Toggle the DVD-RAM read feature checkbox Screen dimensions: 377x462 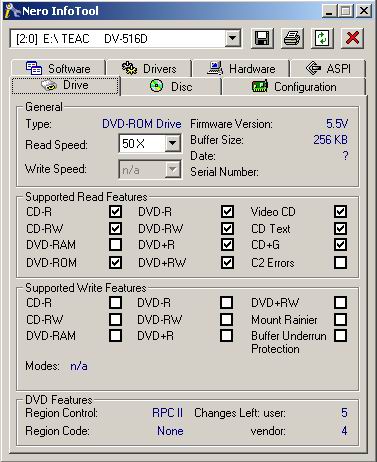(115, 245)
